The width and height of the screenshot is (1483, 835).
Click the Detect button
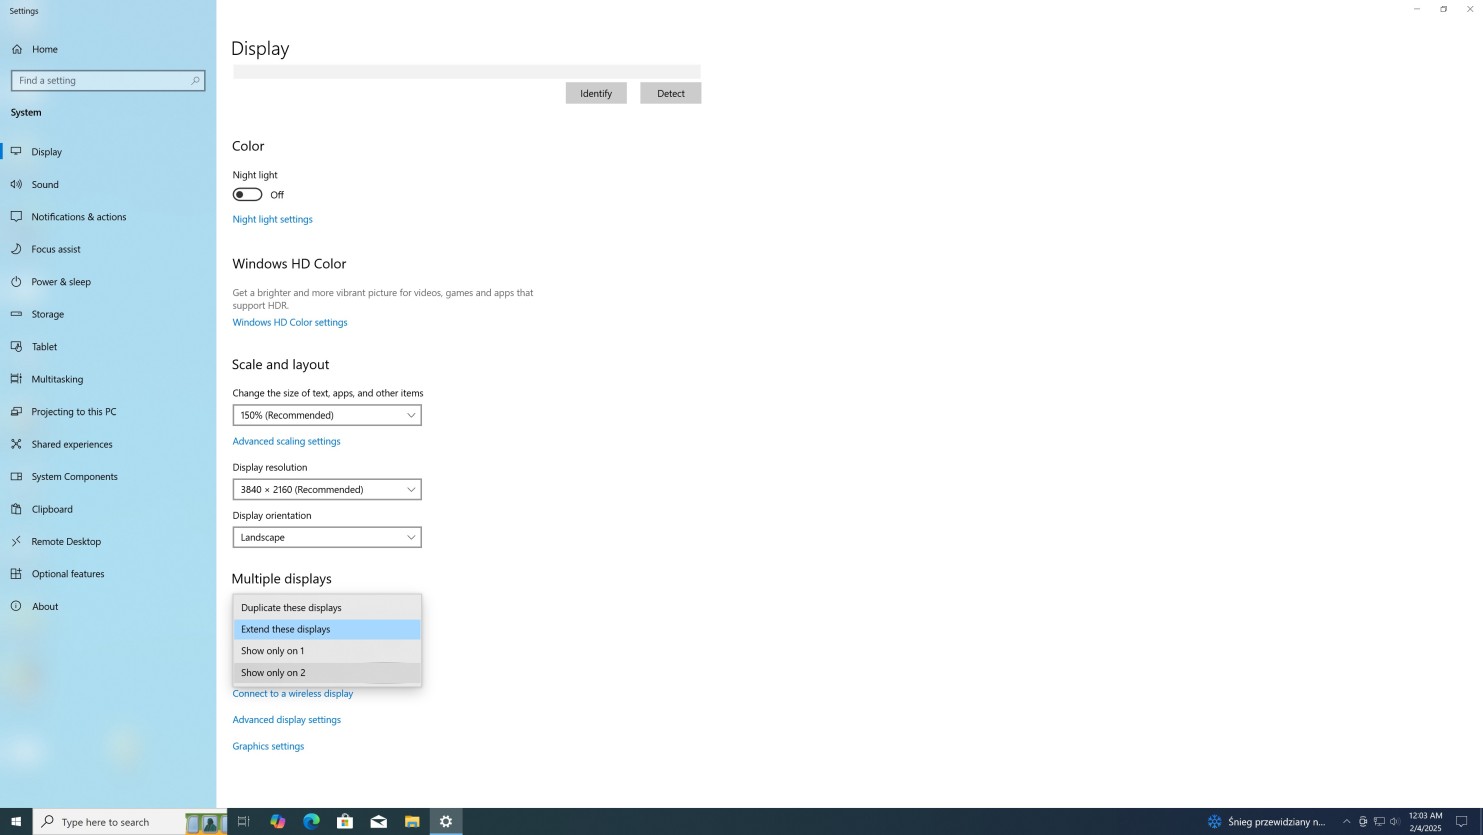coord(671,93)
